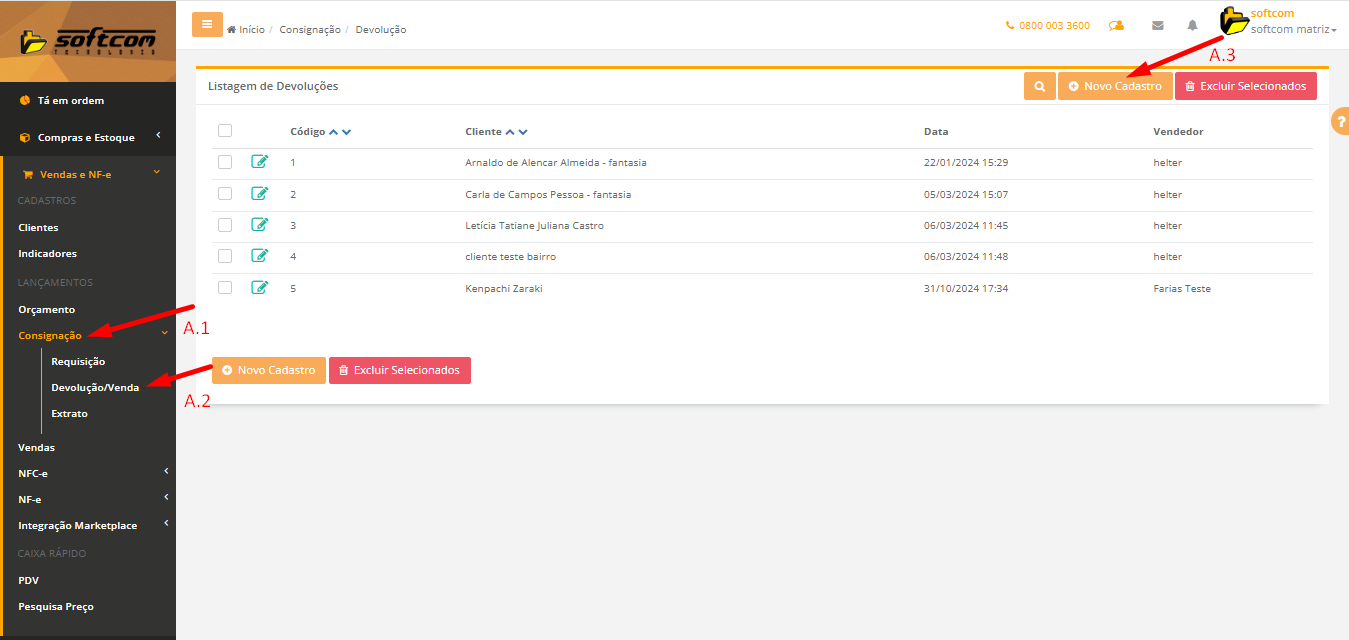Expand the NFC-e sidebar submenu

click(90, 473)
